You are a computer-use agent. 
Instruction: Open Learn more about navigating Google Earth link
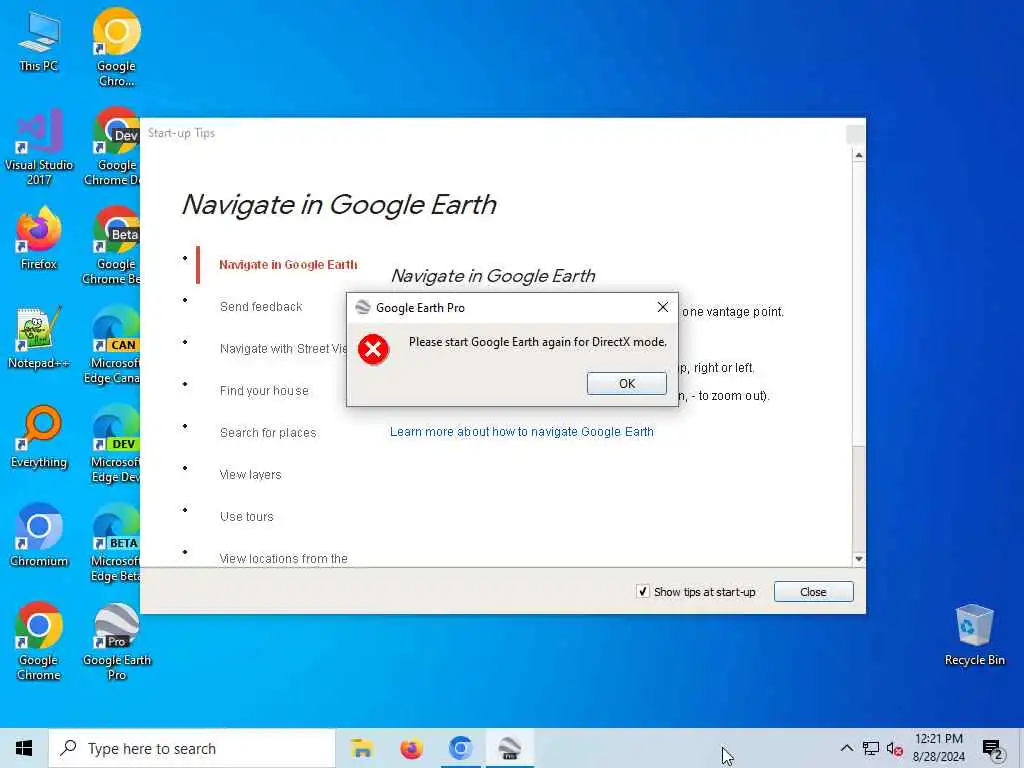point(521,432)
